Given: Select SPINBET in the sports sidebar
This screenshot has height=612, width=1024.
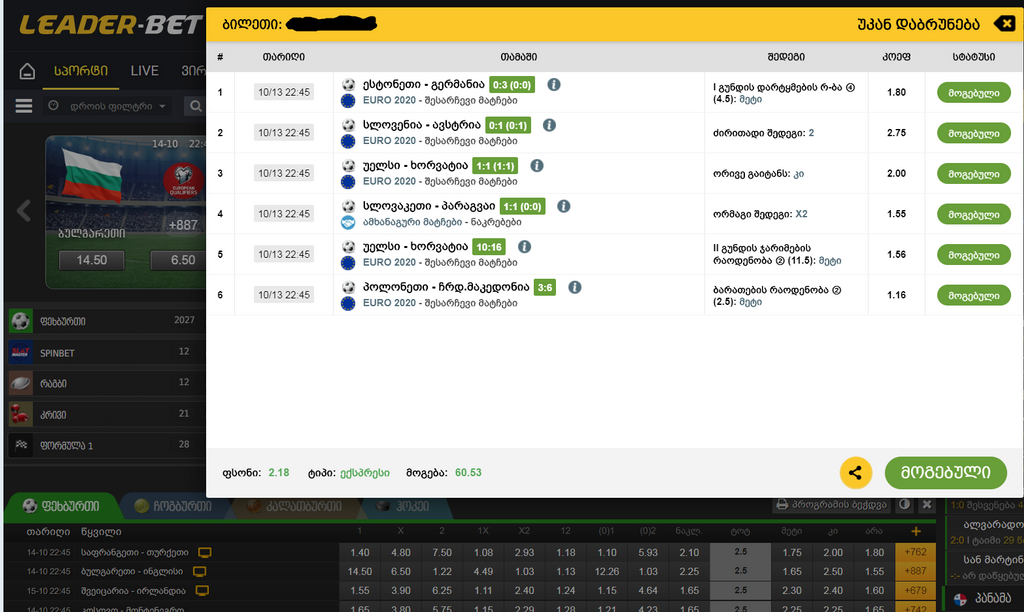Looking at the screenshot, I should click(104, 352).
